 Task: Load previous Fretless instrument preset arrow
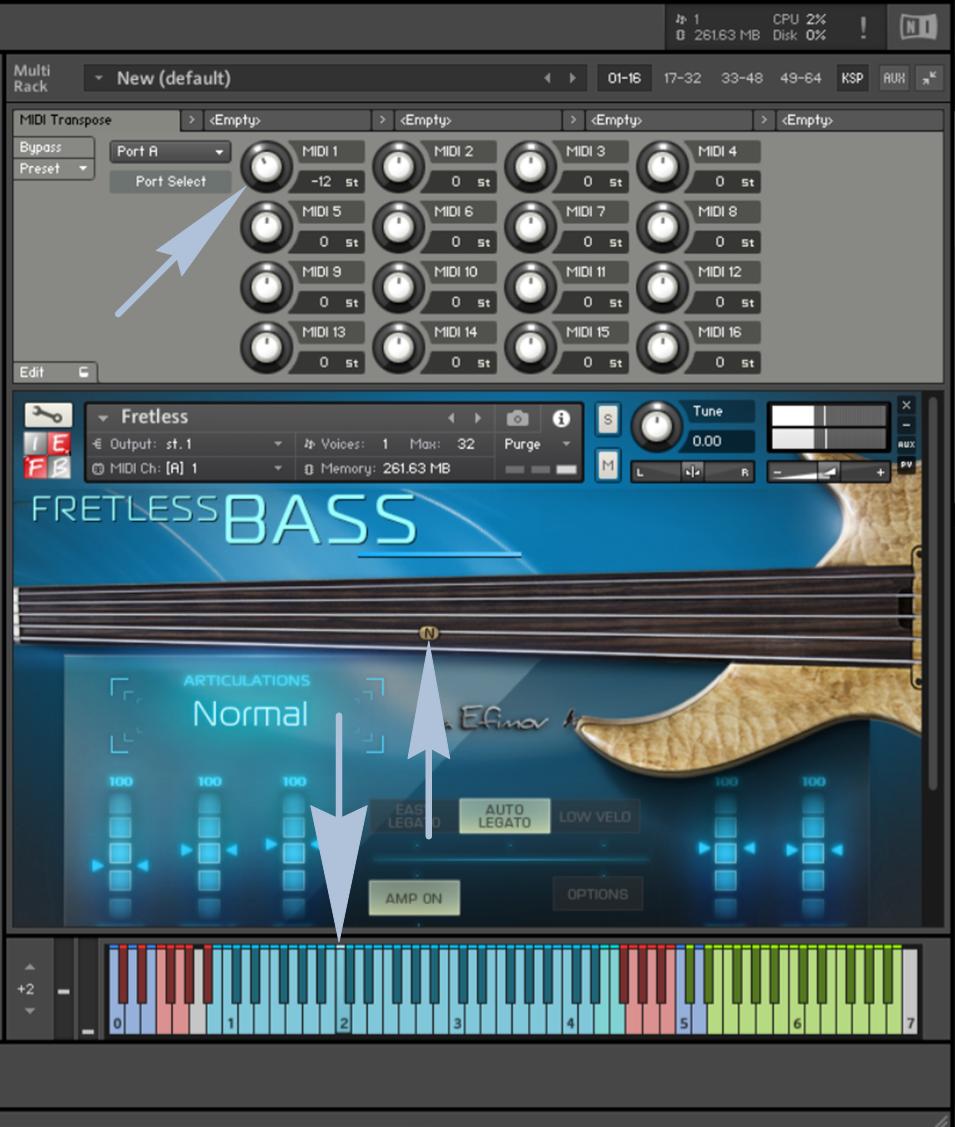point(451,418)
